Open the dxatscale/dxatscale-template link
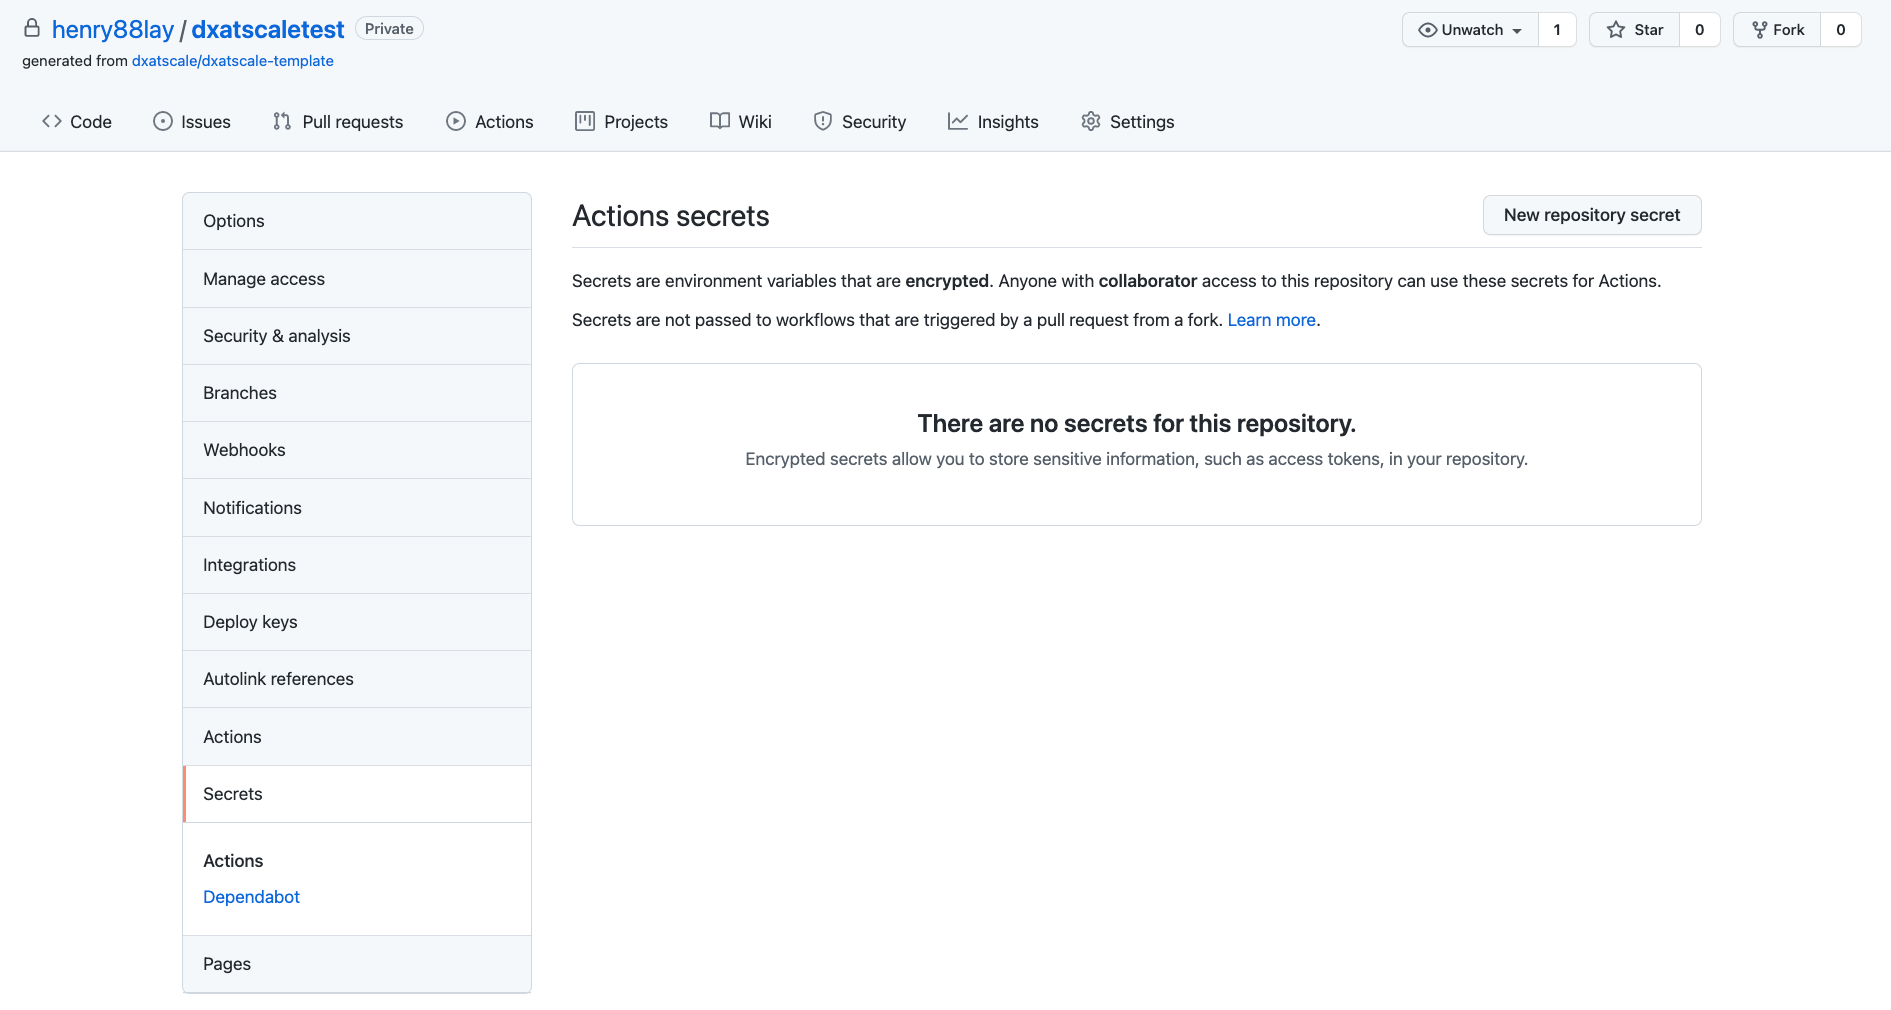The image size is (1891, 1010). pos(233,61)
